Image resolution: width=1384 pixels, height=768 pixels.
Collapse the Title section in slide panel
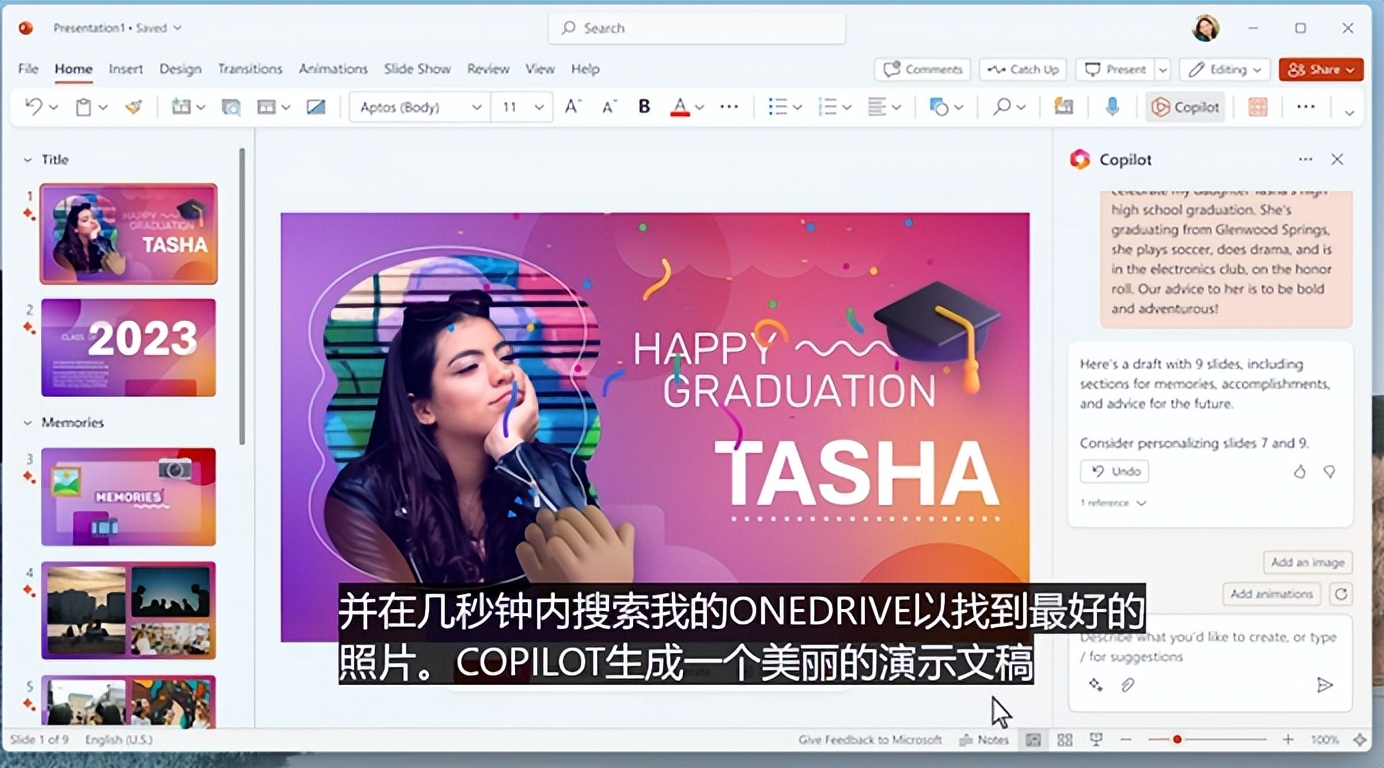point(27,159)
